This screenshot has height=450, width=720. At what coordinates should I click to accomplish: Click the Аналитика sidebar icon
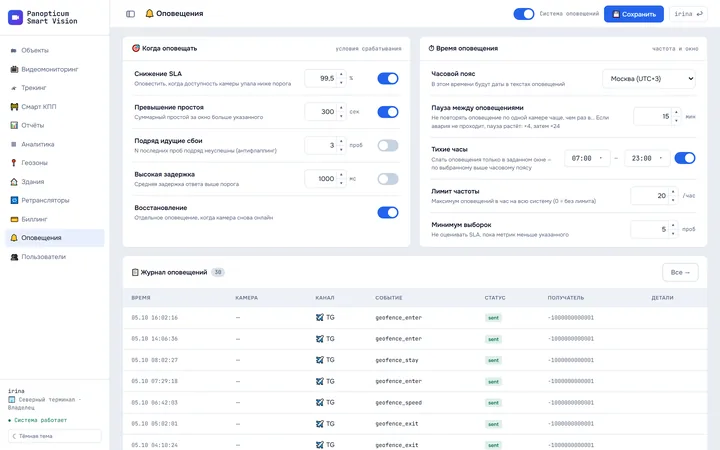click(14, 144)
